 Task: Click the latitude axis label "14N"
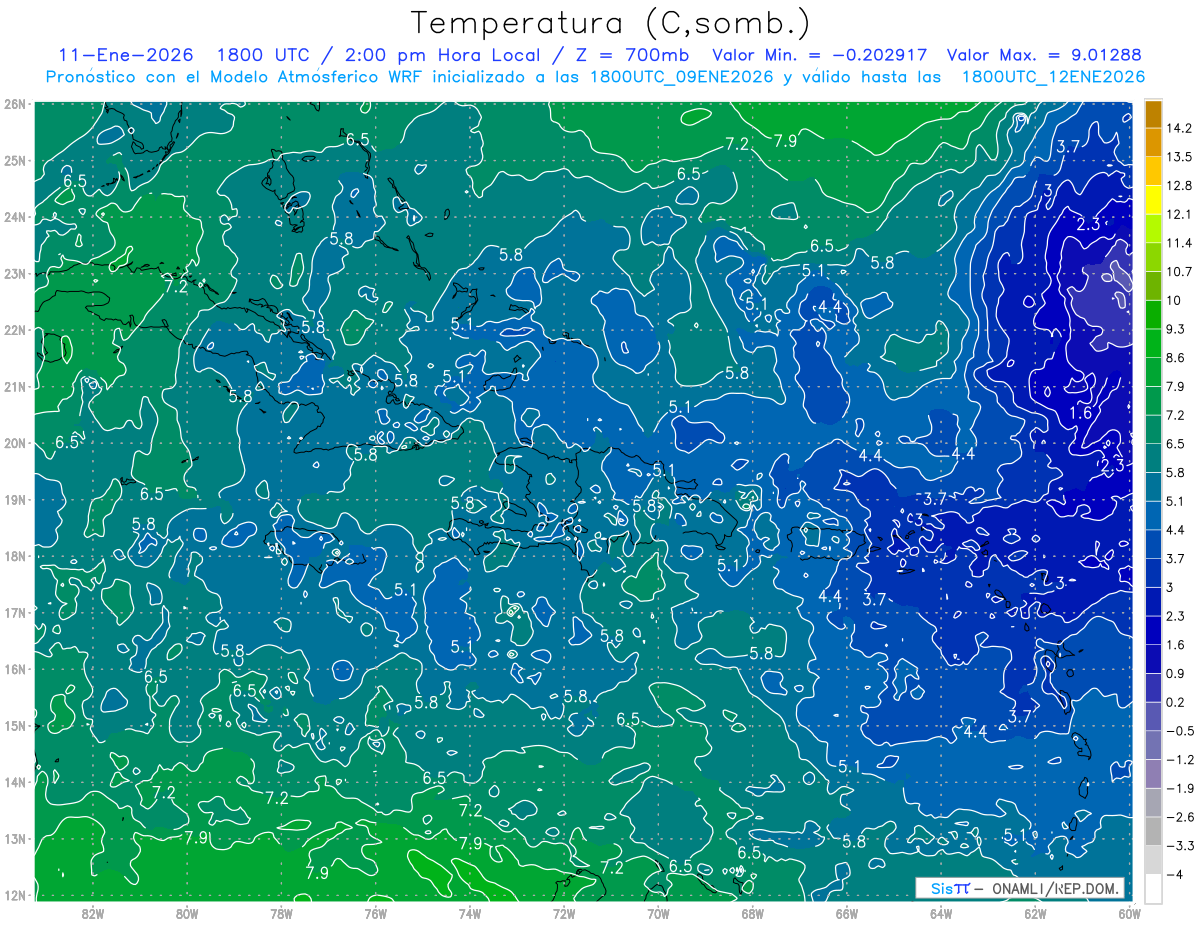[15, 782]
